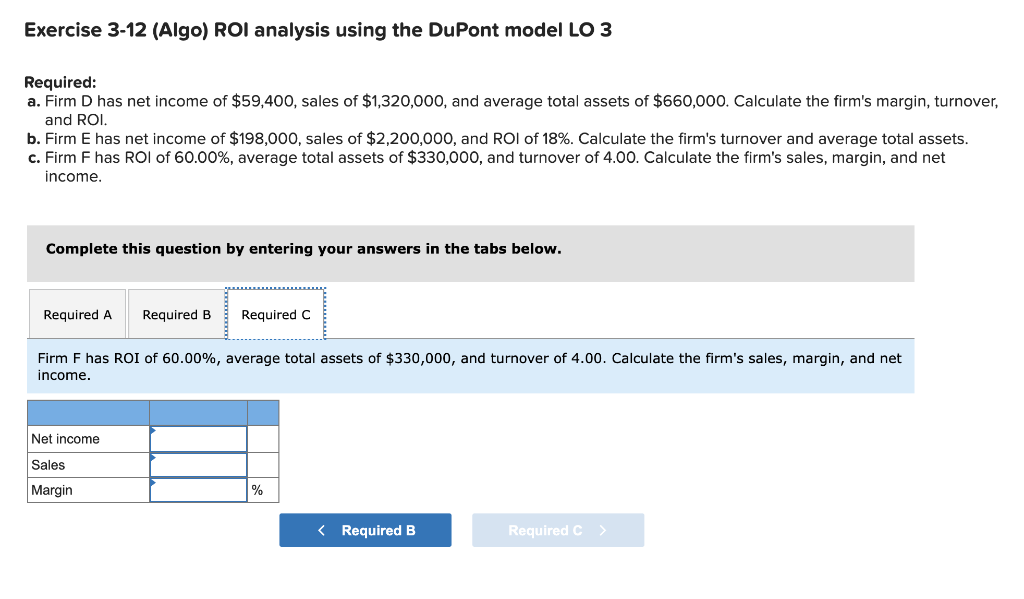The height and width of the screenshot is (599, 1024).
Task: Click inside the Net income input field
Action: pos(198,438)
